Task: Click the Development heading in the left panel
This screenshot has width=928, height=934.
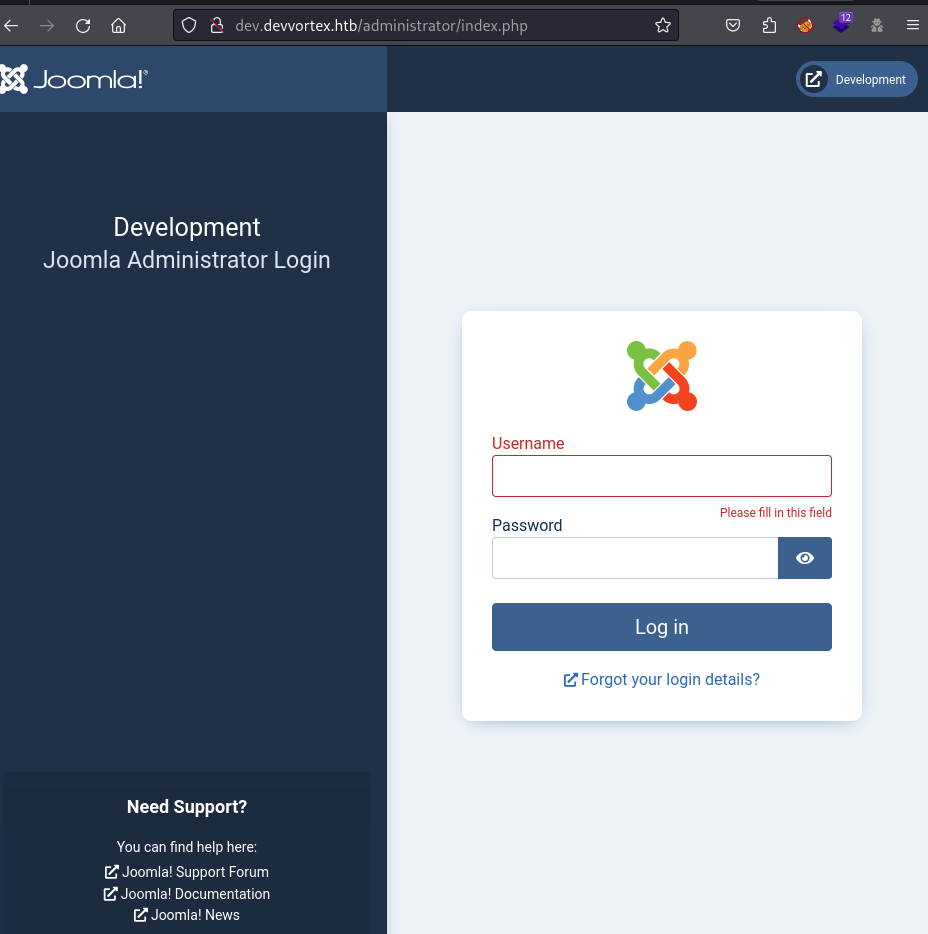Action: pyautogui.click(x=187, y=227)
